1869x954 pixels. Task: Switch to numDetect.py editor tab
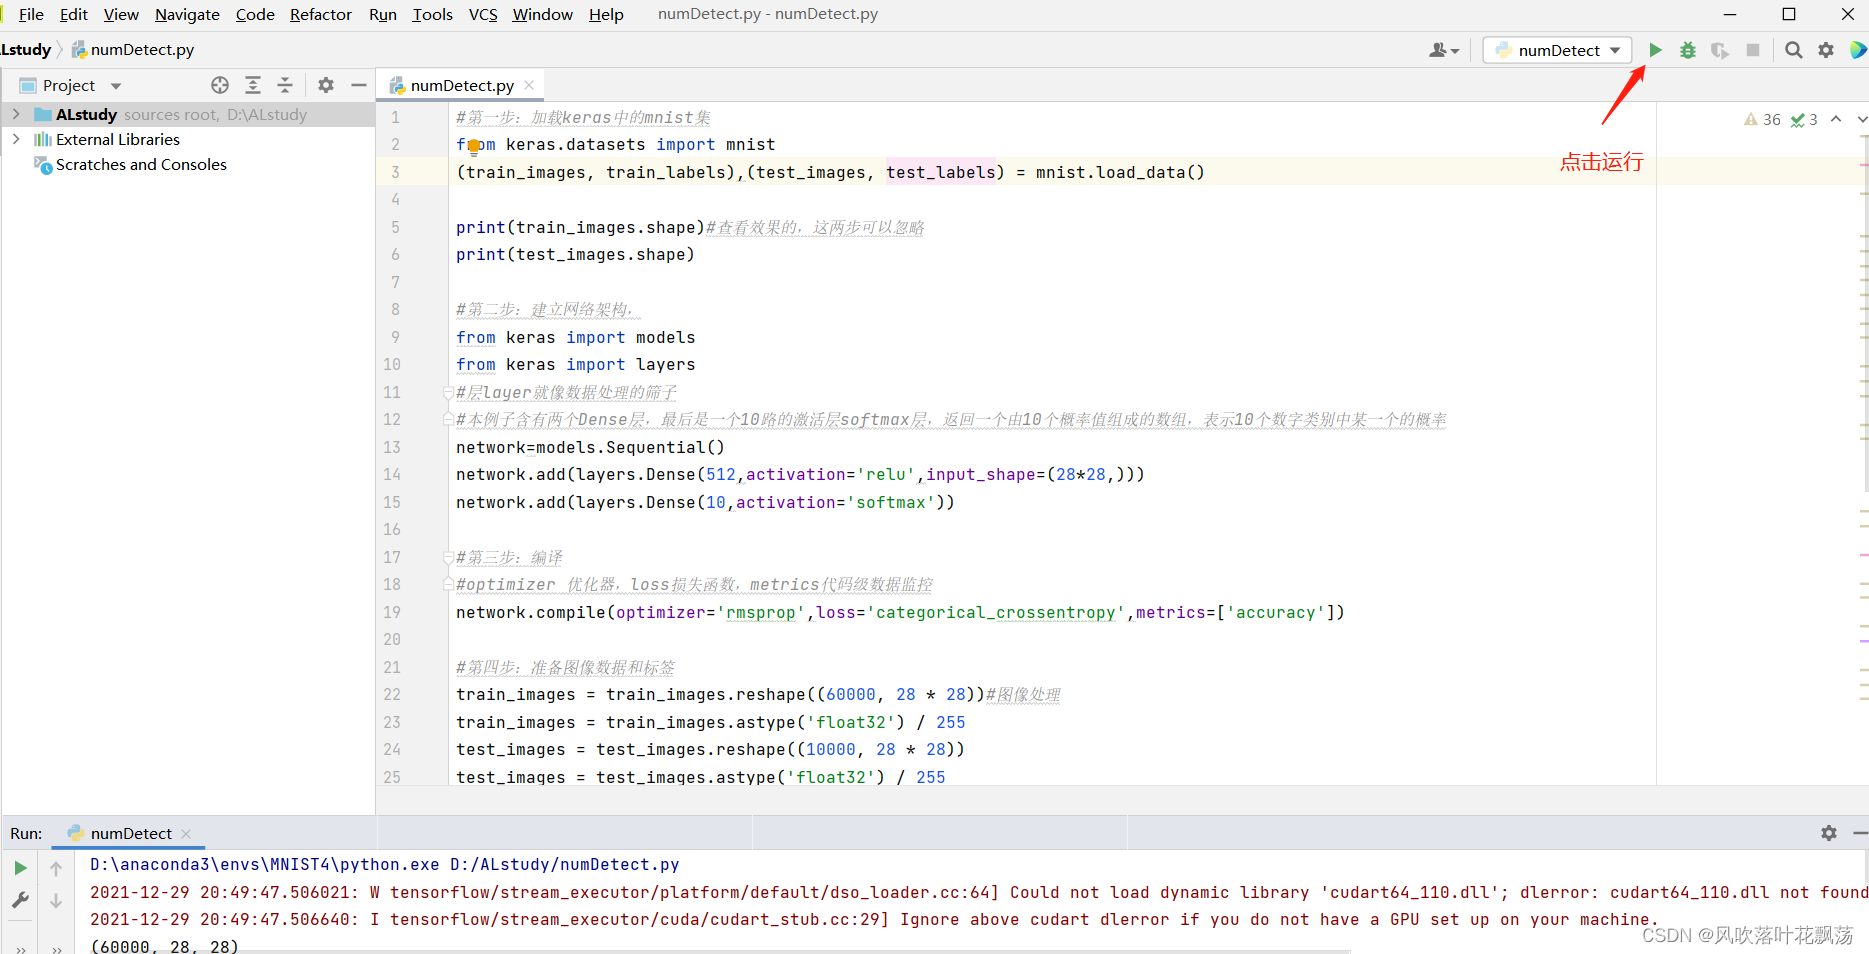[x=462, y=85]
